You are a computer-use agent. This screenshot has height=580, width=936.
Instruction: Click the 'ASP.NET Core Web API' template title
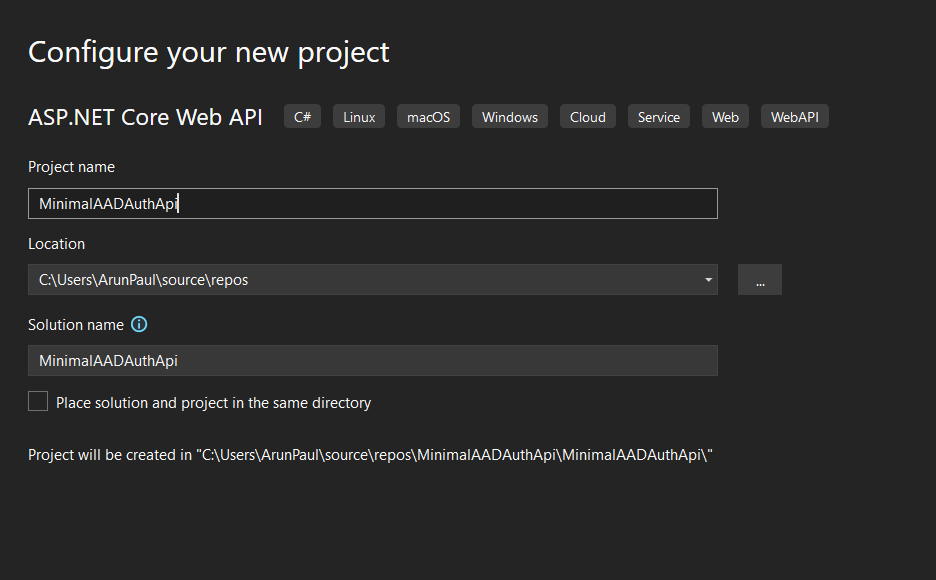145,117
